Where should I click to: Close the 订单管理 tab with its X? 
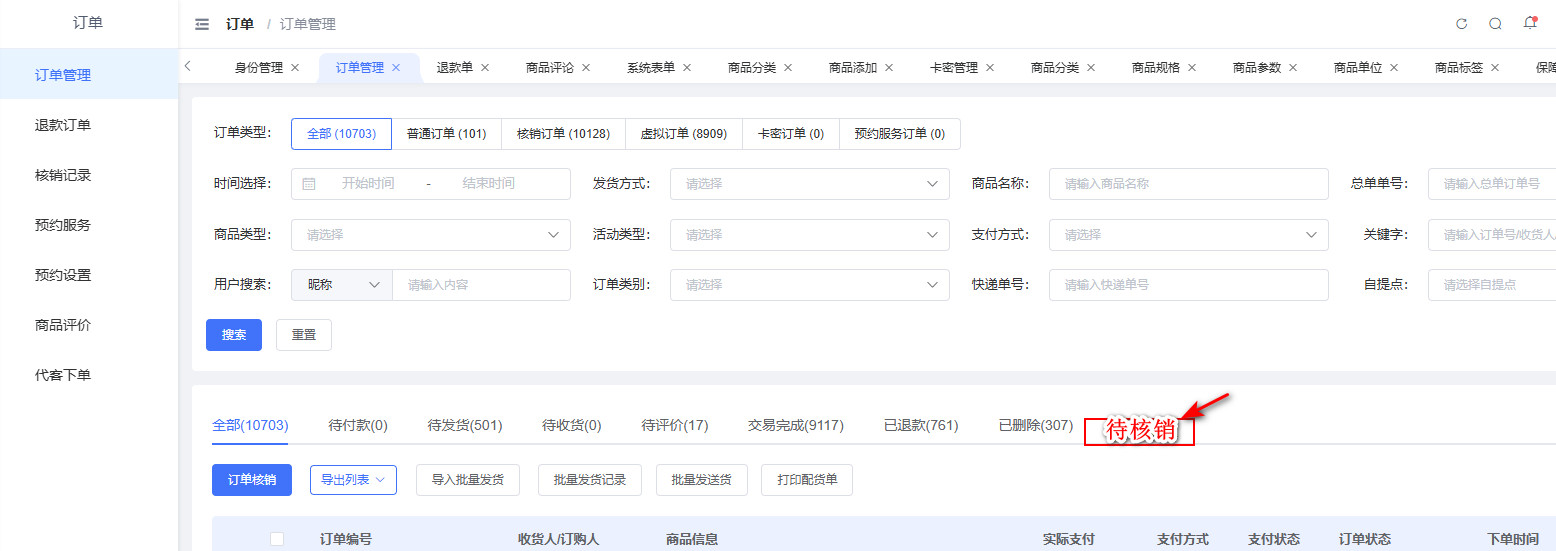tap(396, 68)
